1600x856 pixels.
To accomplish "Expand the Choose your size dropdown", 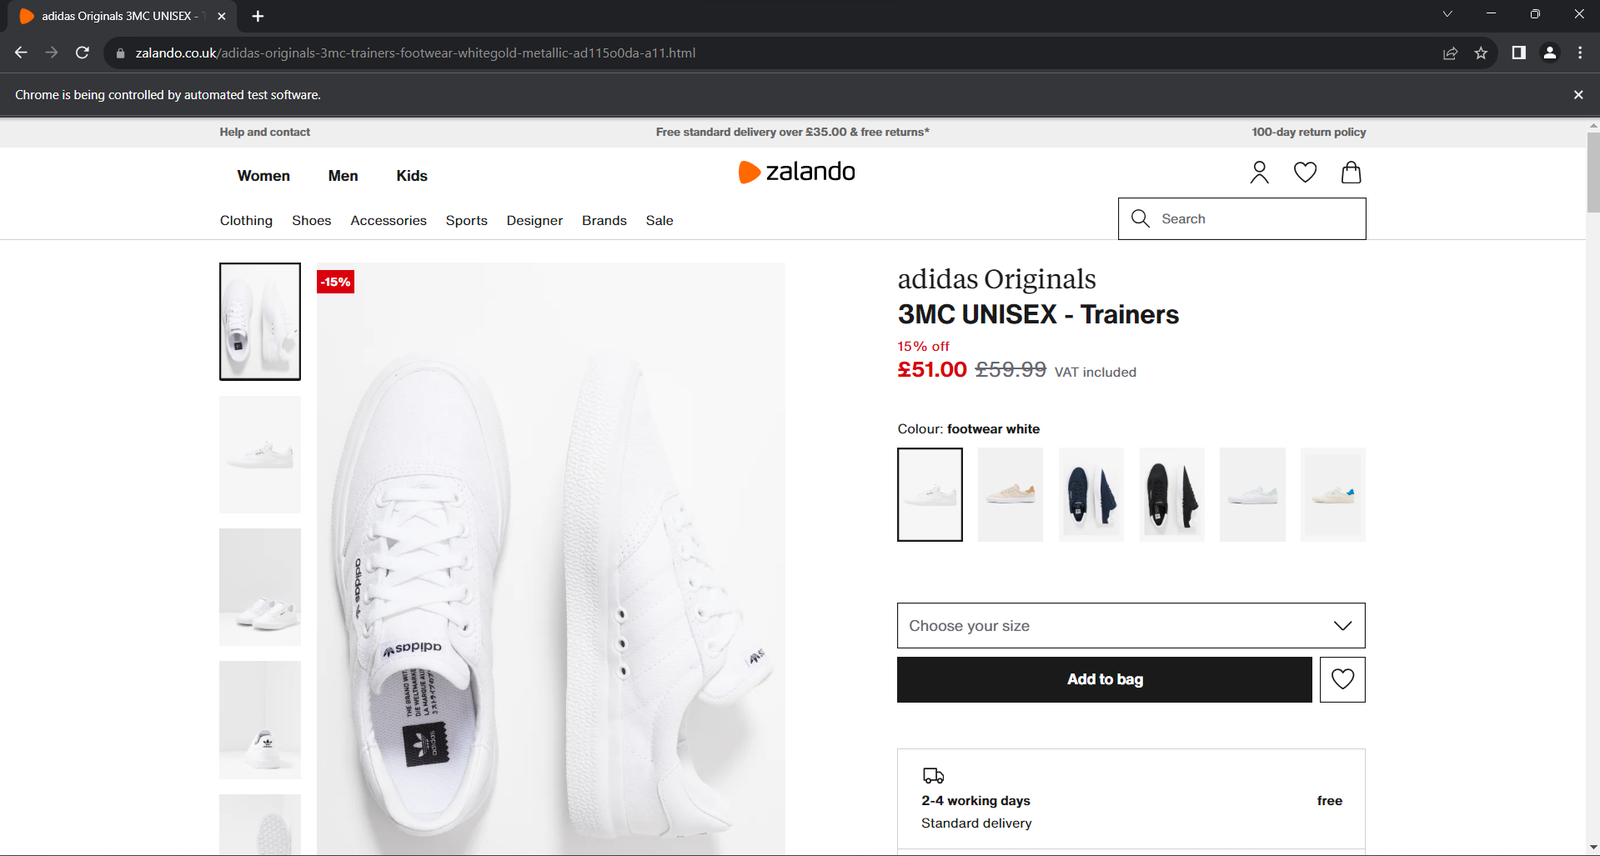I will [x=1131, y=626].
